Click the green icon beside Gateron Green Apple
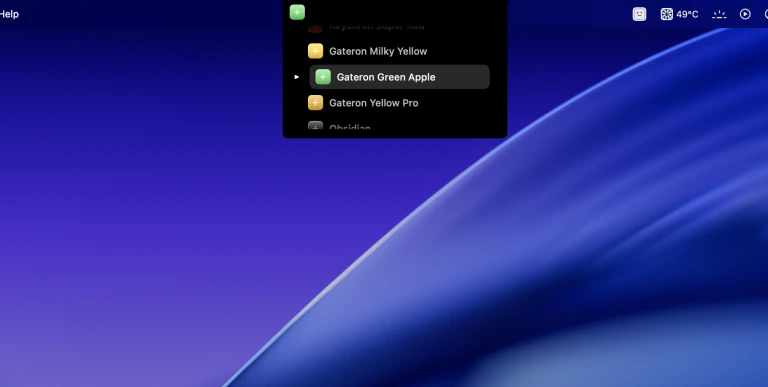 (323, 77)
